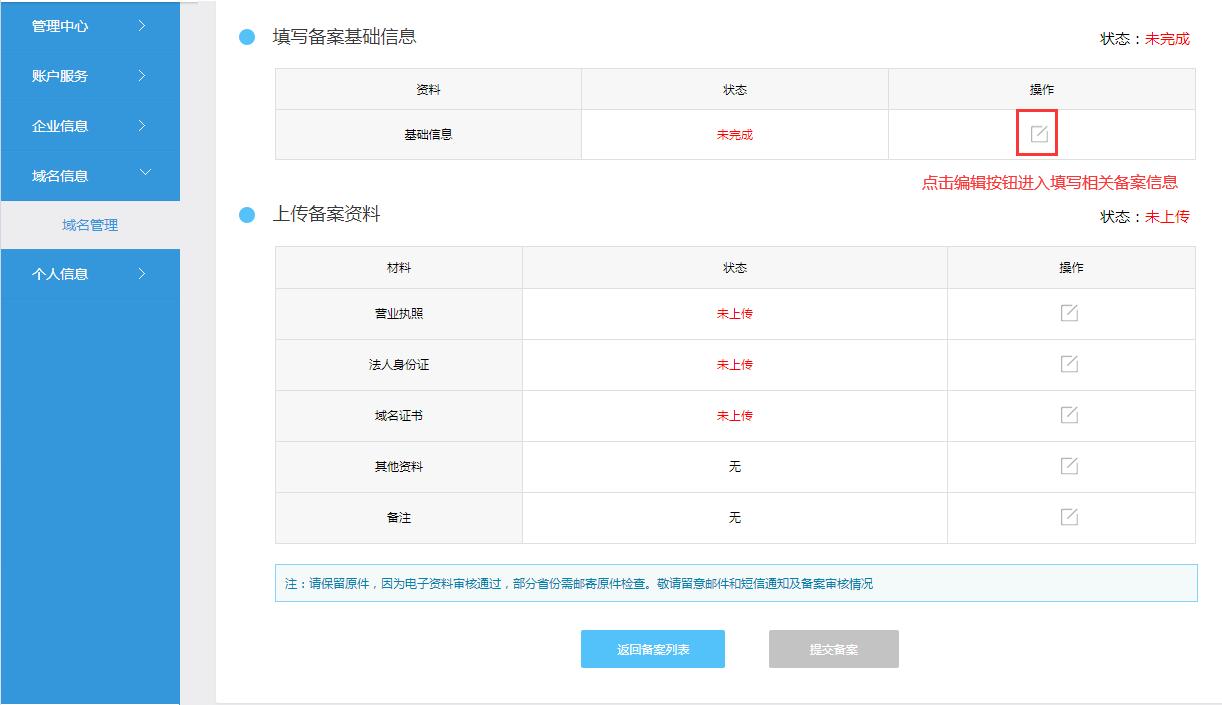This screenshot has height=705, width=1222.
Task: Click the 未上传 text in 营业执照 row
Action: [734, 312]
